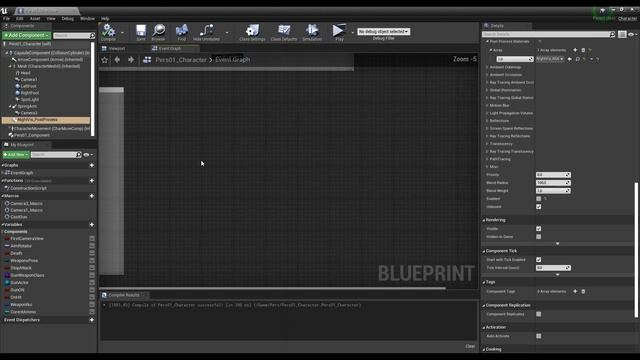The height and width of the screenshot is (360, 640).
Task: Click use-selected-asset arrow next to material dropdown
Action: pyautogui.click(x=570, y=59)
